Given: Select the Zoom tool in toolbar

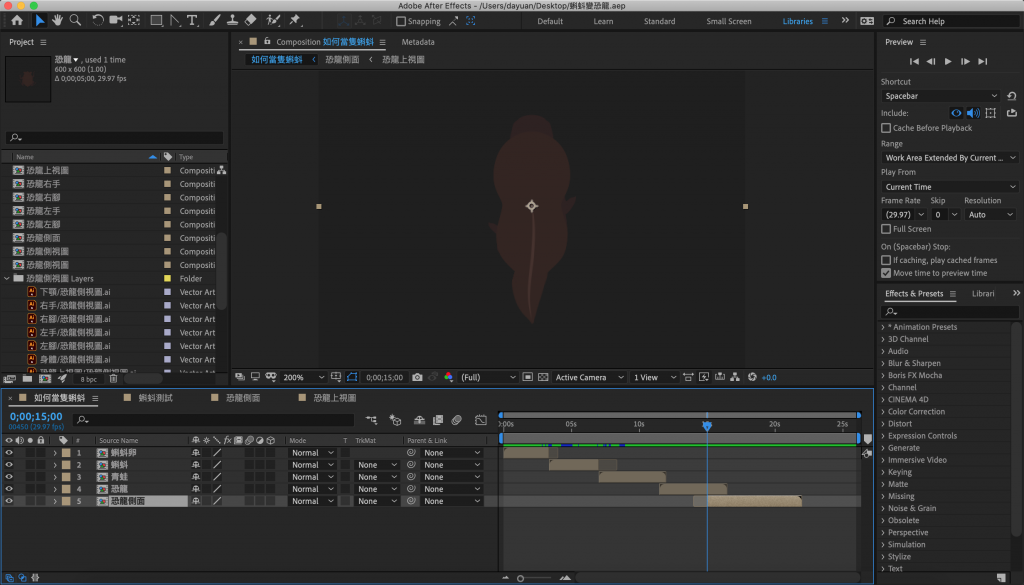Looking at the screenshot, I should tap(75, 20).
